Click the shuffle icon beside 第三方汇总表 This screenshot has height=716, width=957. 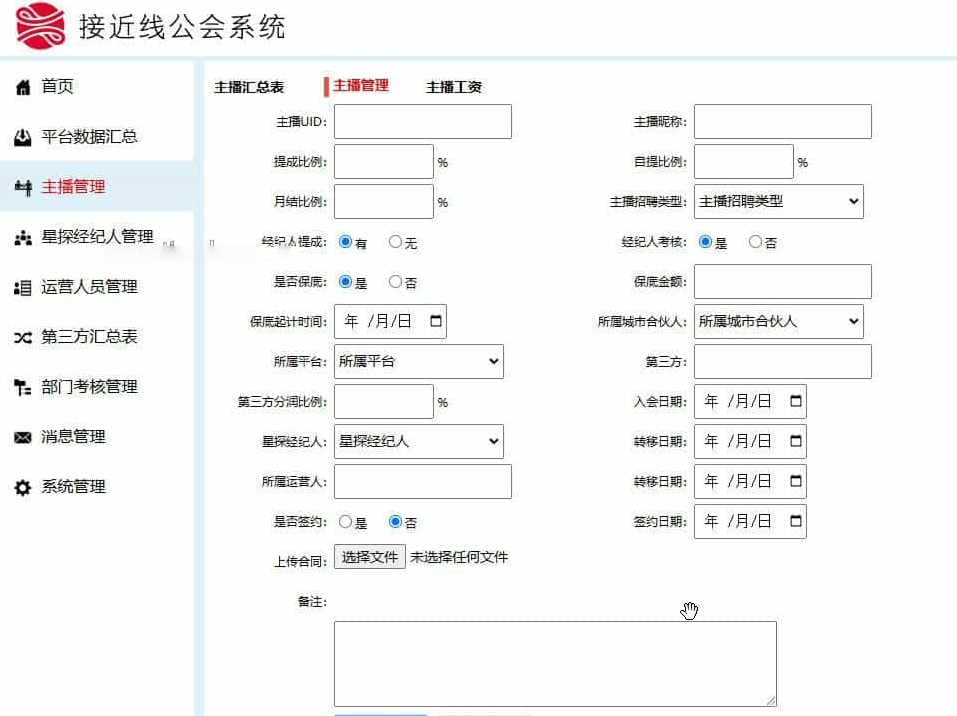pyautogui.click(x=23, y=338)
